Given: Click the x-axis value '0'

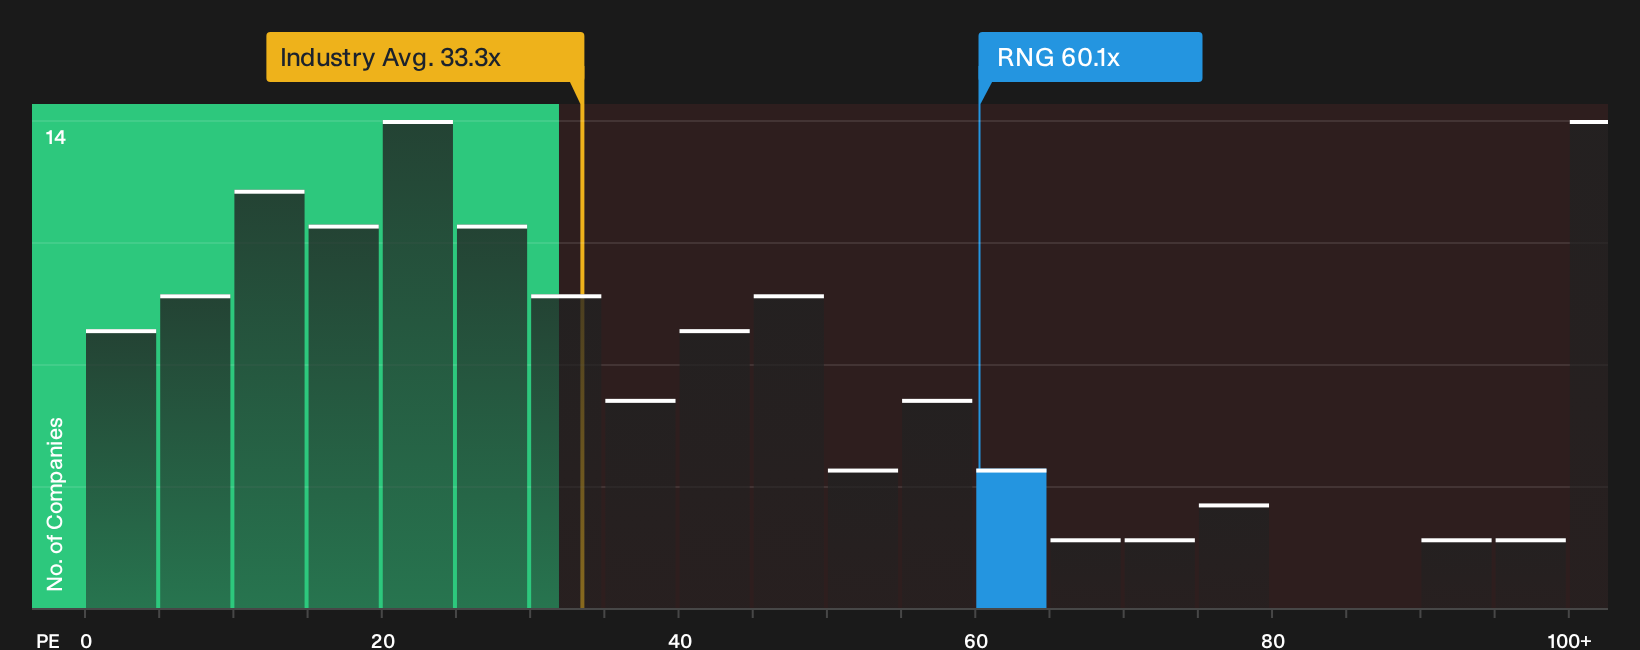Looking at the screenshot, I should coord(86,641).
